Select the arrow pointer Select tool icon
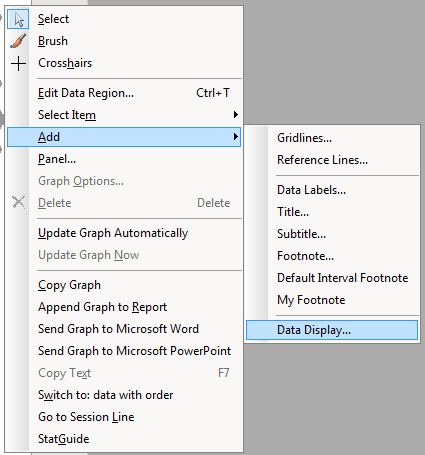Viewport: 425px width, 455px height. 18,19
